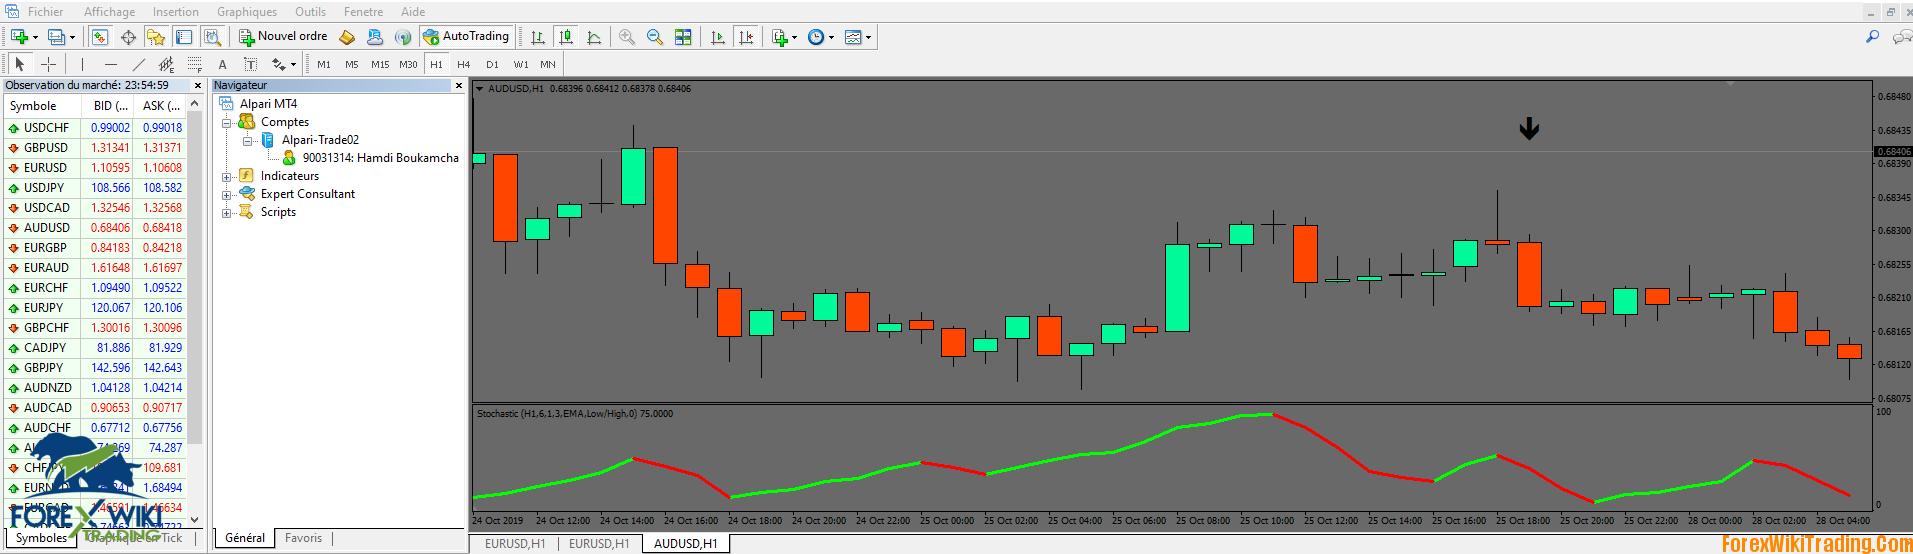This screenshot has width=1913, height=554.
Task: Close the Observation du marché panel
Action: [197, 86]
